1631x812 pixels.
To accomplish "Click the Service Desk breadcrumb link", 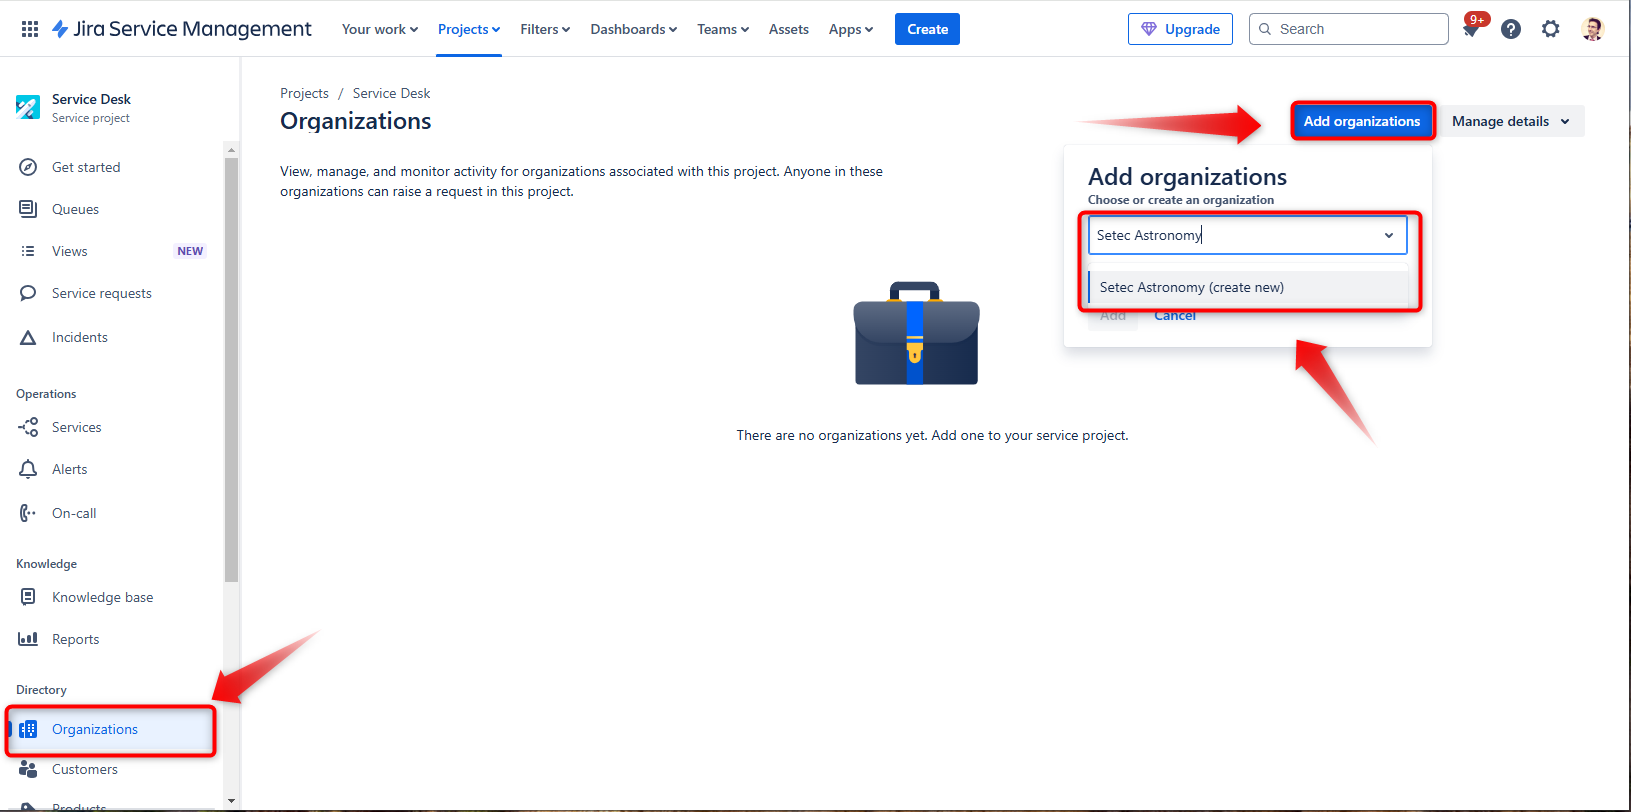I will [x=391, y=93].
